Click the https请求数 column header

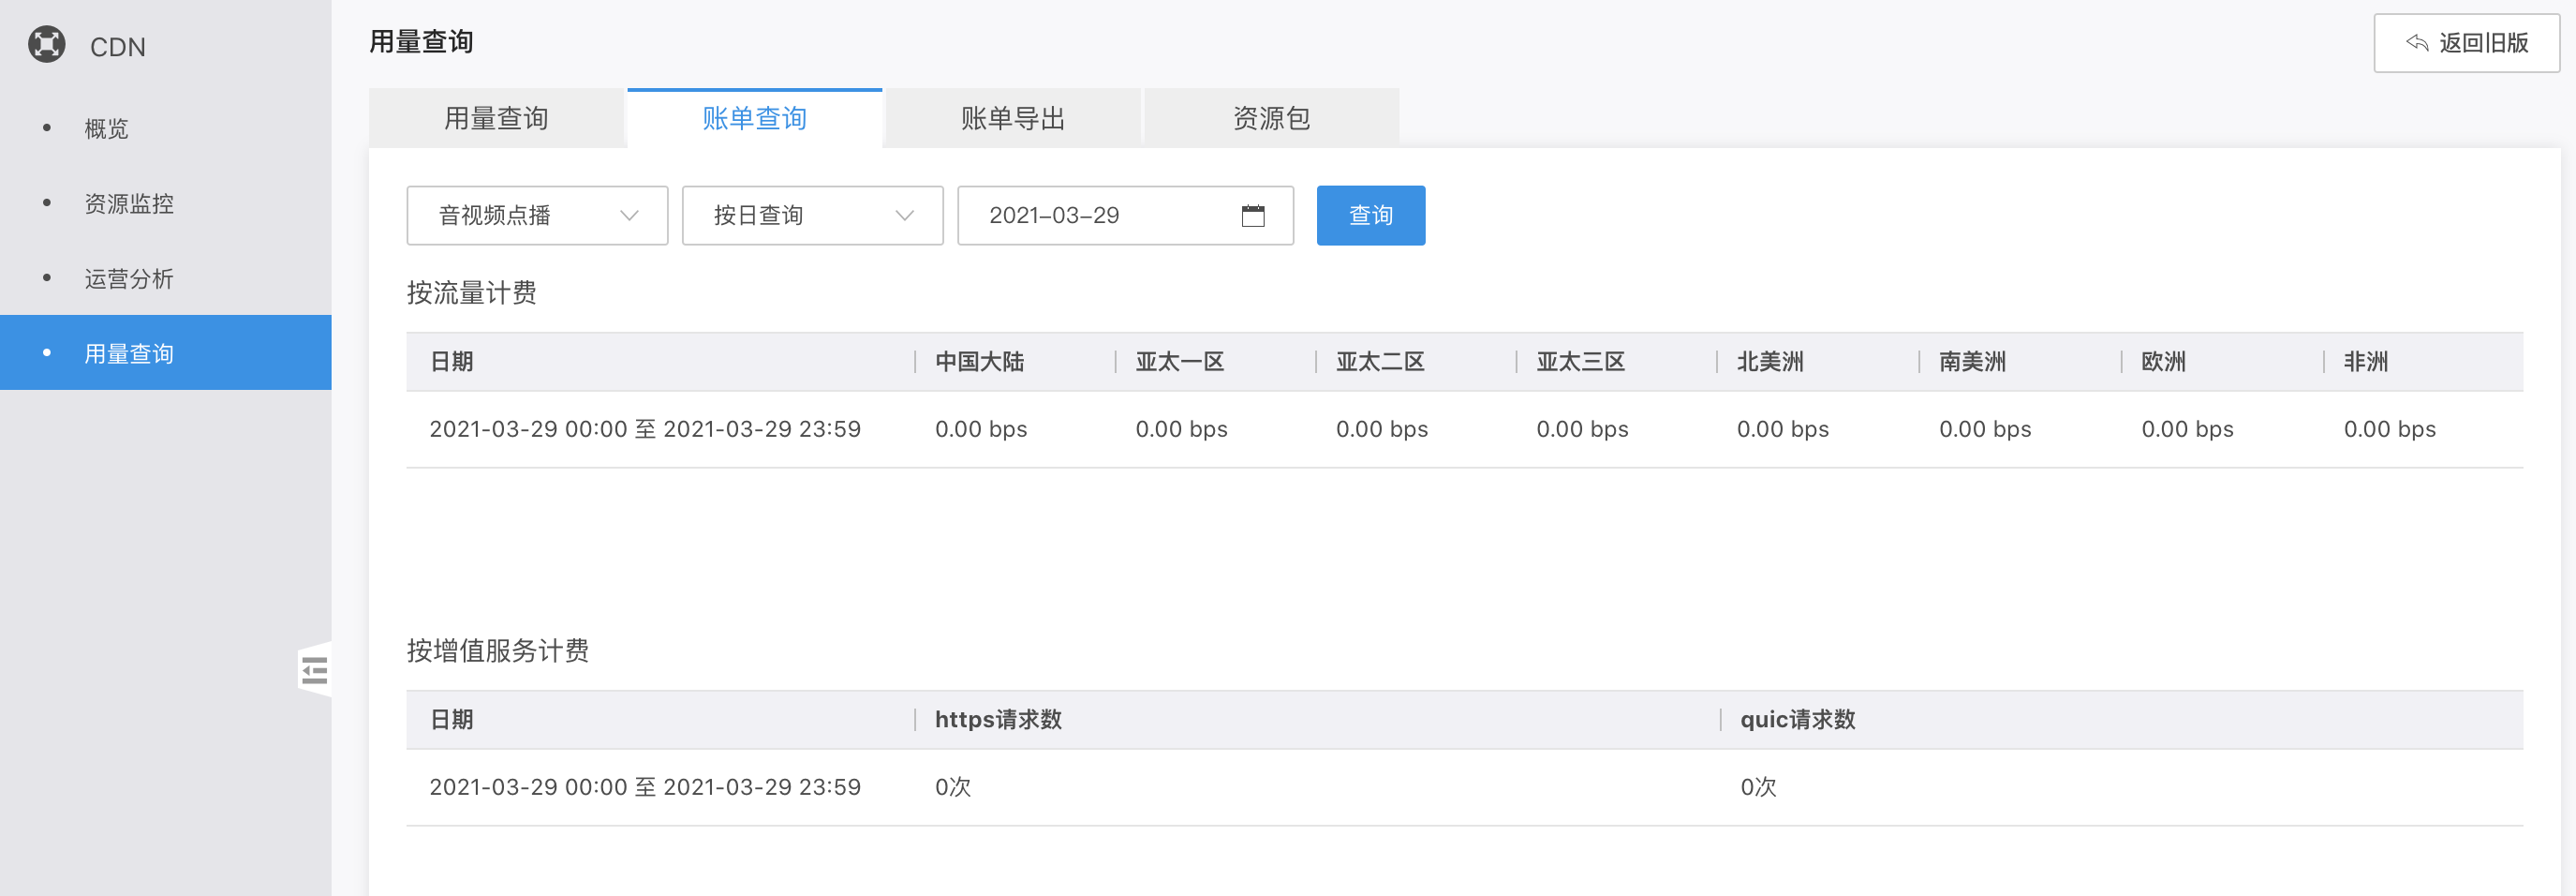point(998,720)
